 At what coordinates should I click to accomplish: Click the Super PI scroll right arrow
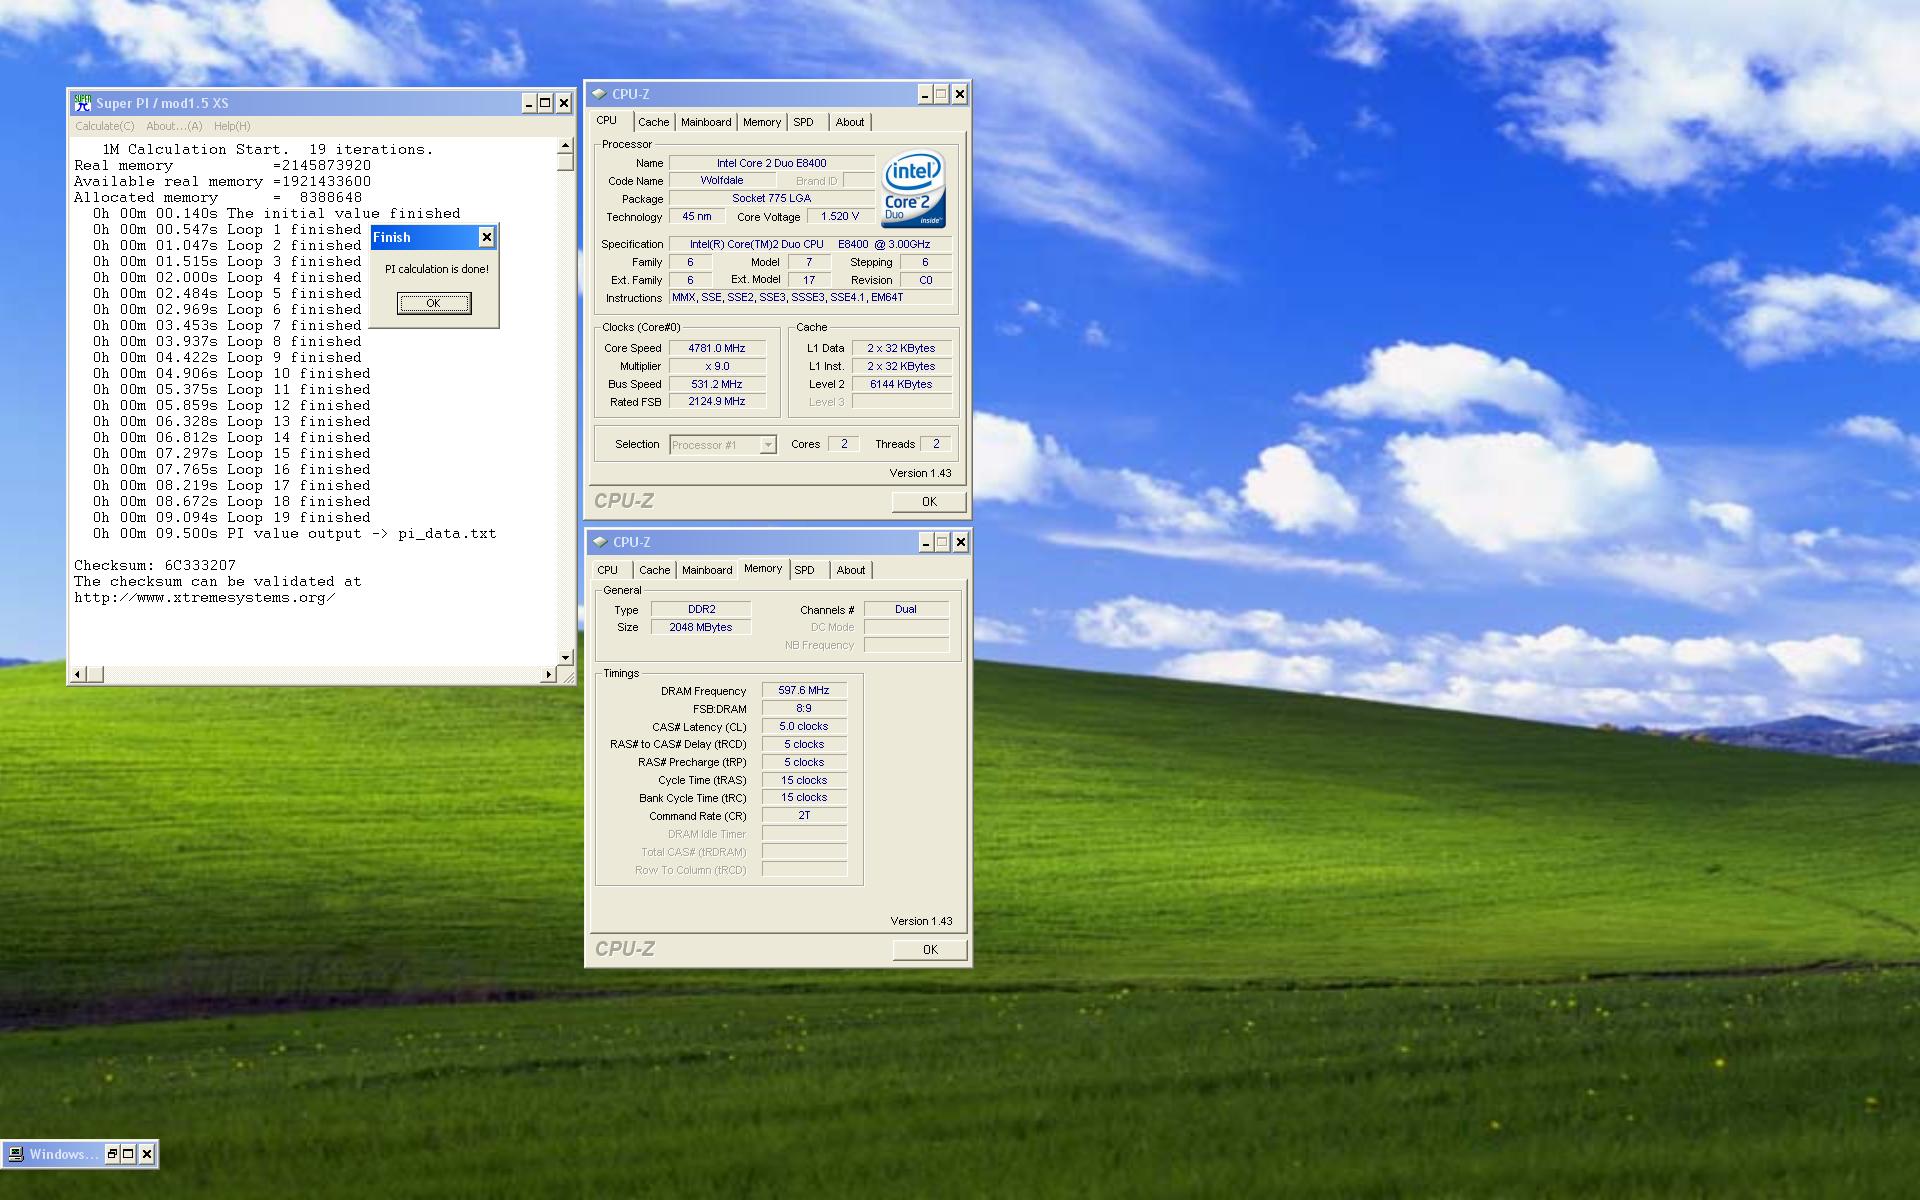pos(549,674)
